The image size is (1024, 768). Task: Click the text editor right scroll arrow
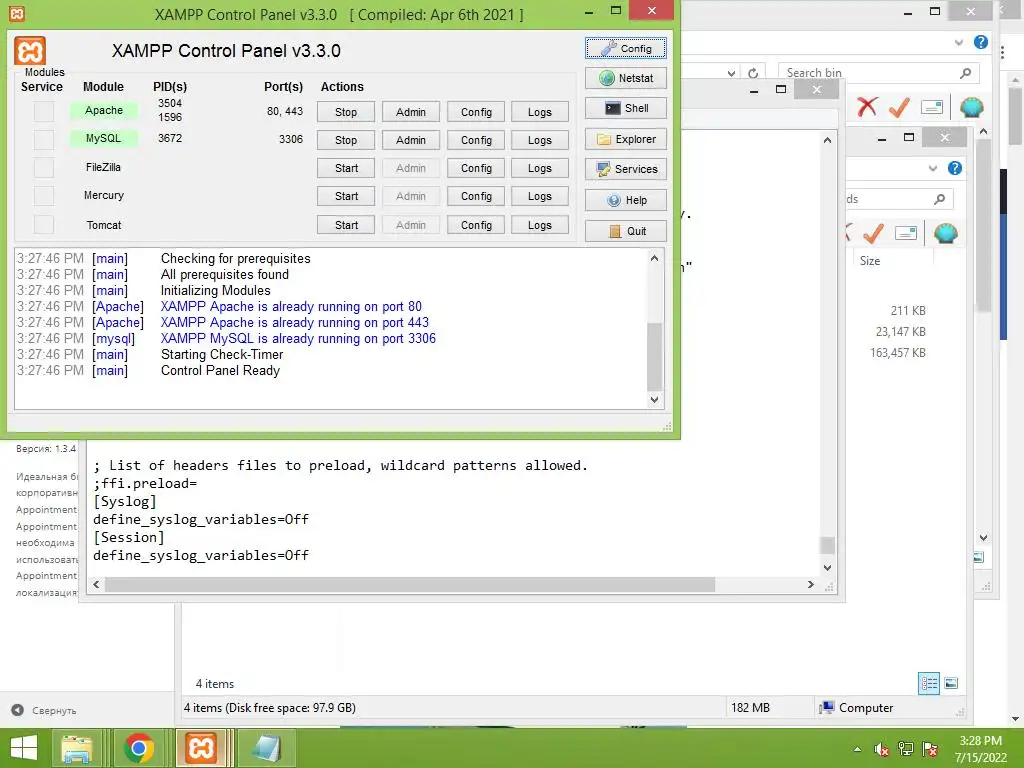(x=810, y=584)
